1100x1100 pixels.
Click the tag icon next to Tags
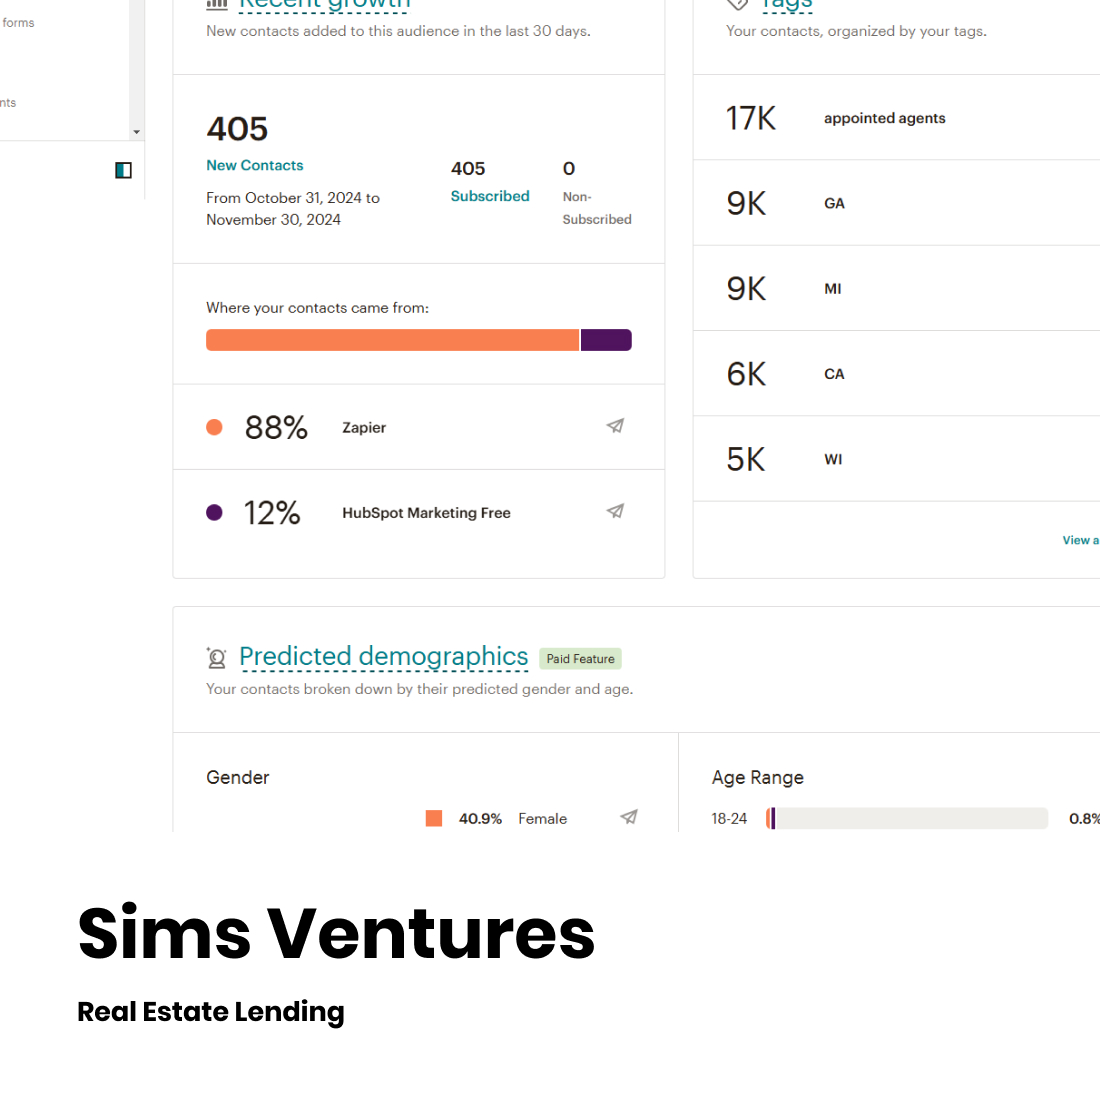737,4
